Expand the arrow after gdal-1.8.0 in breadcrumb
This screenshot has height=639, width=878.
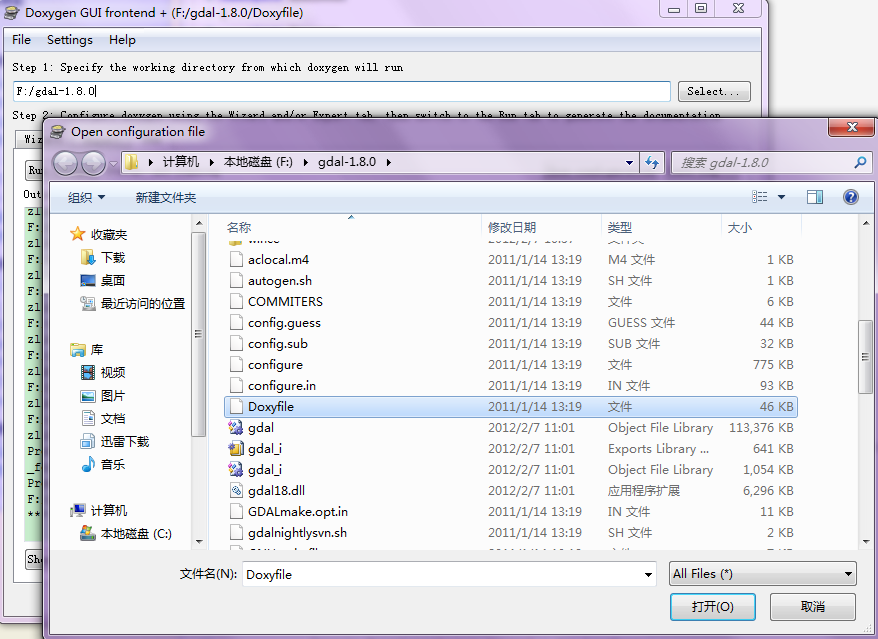(x=389, y=162)
